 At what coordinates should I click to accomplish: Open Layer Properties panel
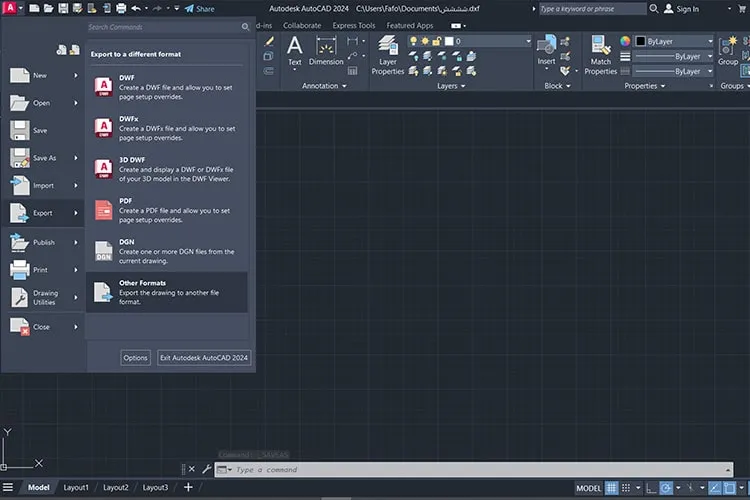(387, 56)
